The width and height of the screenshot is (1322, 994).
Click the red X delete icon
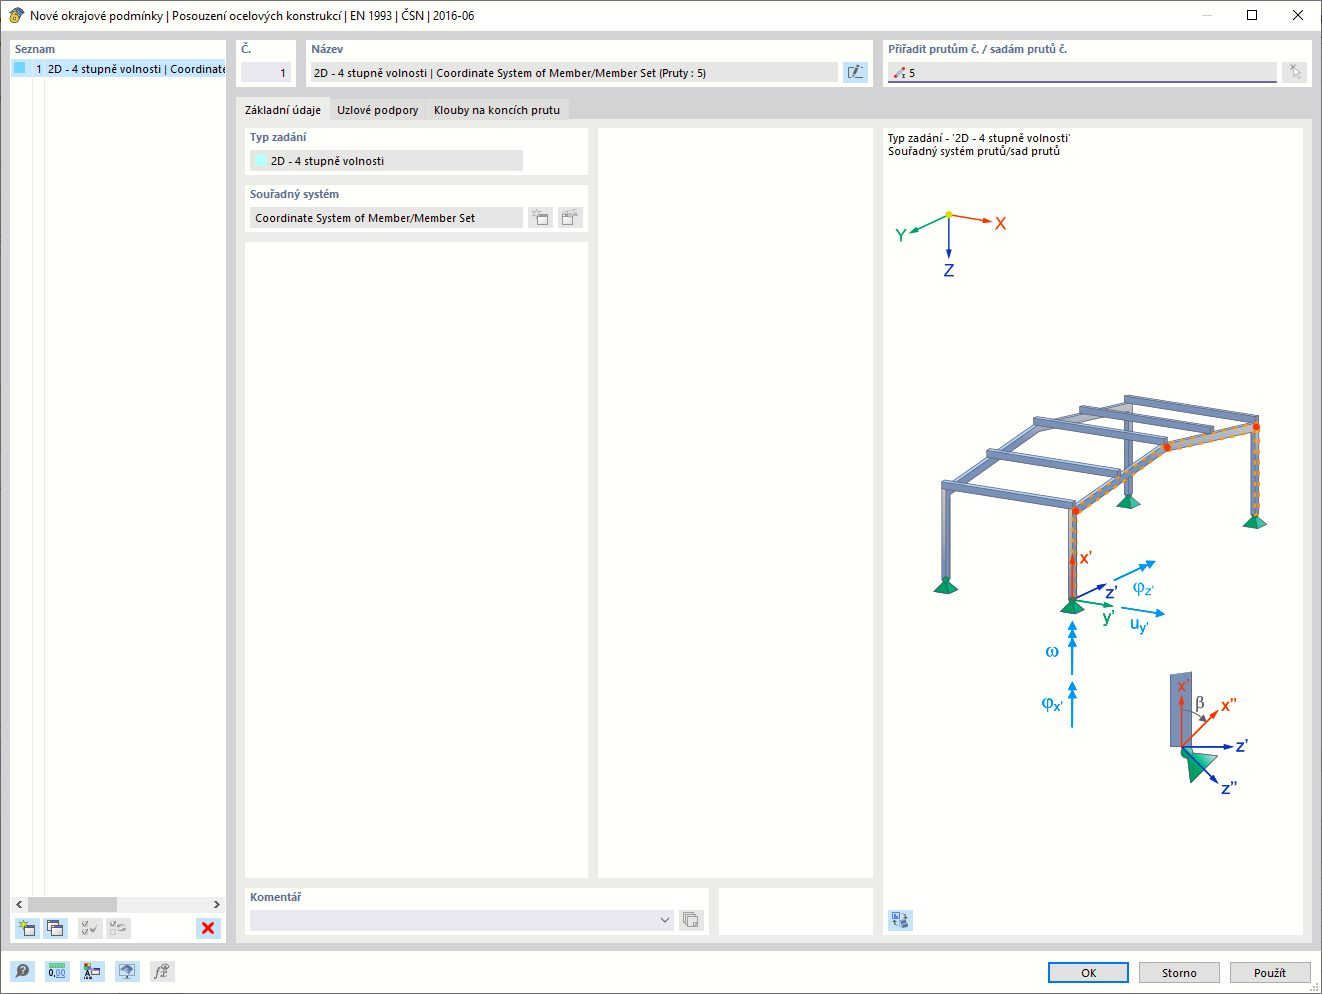(x=208, y=928)
